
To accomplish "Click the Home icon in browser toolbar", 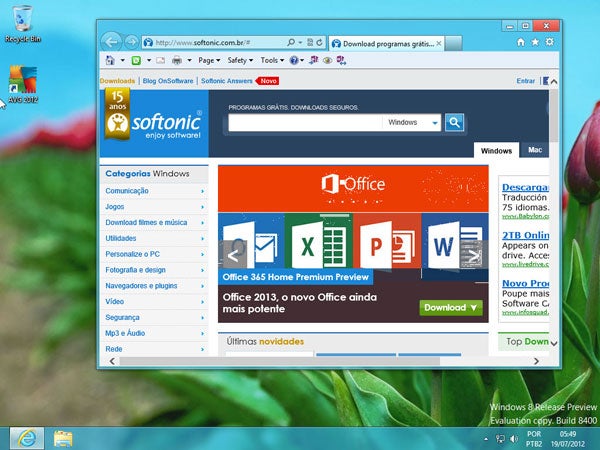I will click(520, 43).
